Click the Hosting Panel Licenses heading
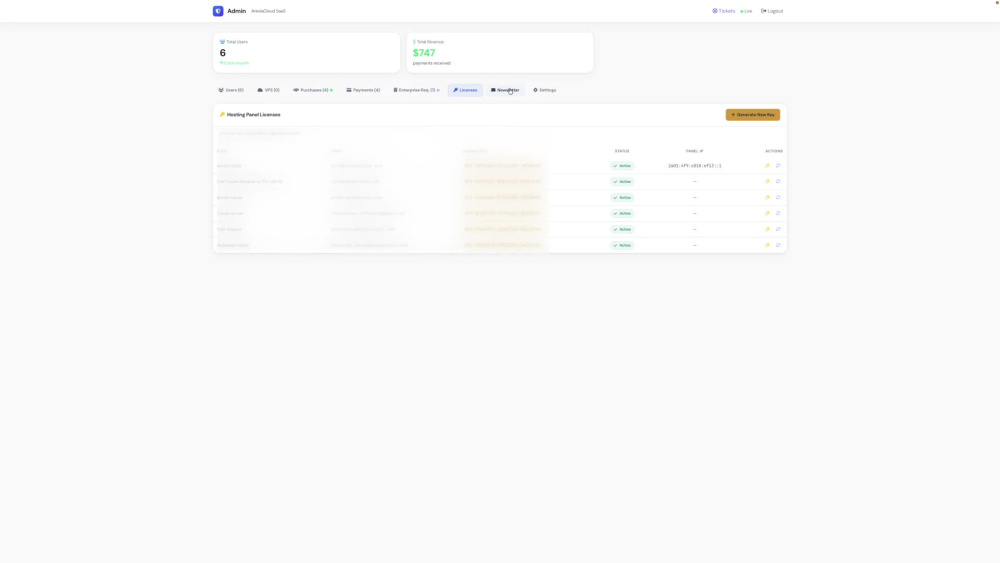The width and height of the screenshot is (1000, 563). pyautogui.click(x=253, y=115)
